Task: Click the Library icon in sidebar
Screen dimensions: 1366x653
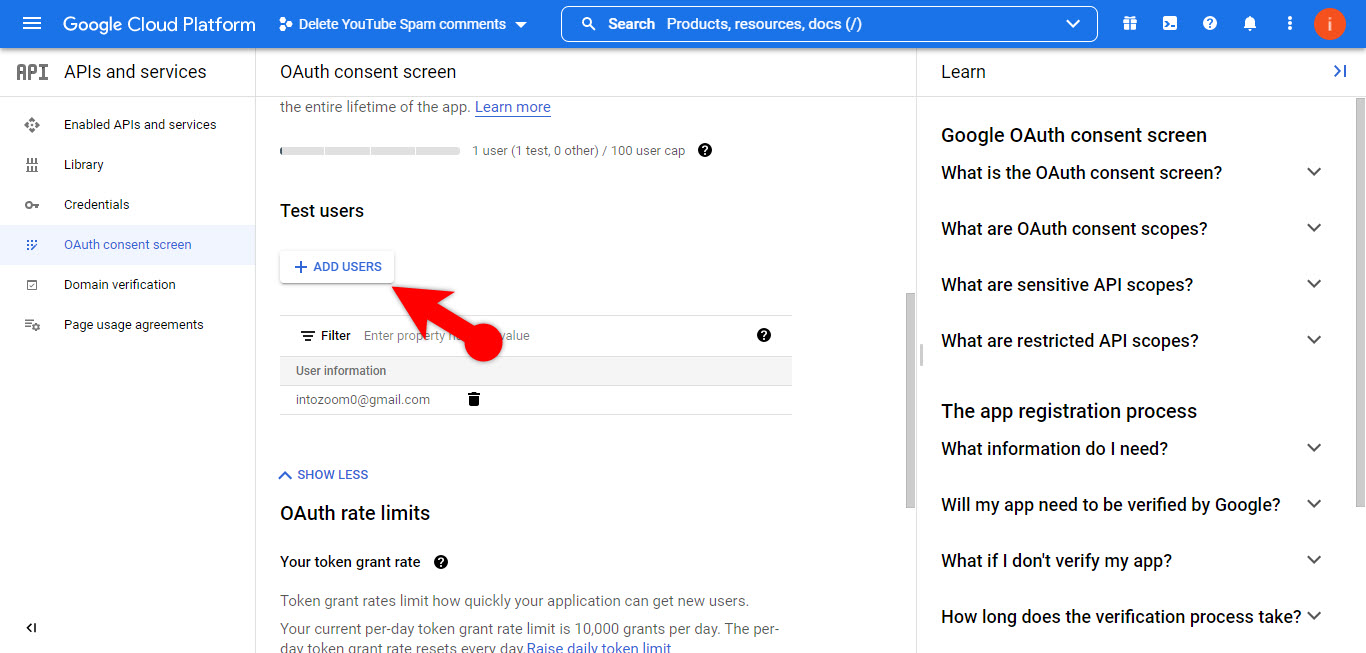Action: [32, 165]
